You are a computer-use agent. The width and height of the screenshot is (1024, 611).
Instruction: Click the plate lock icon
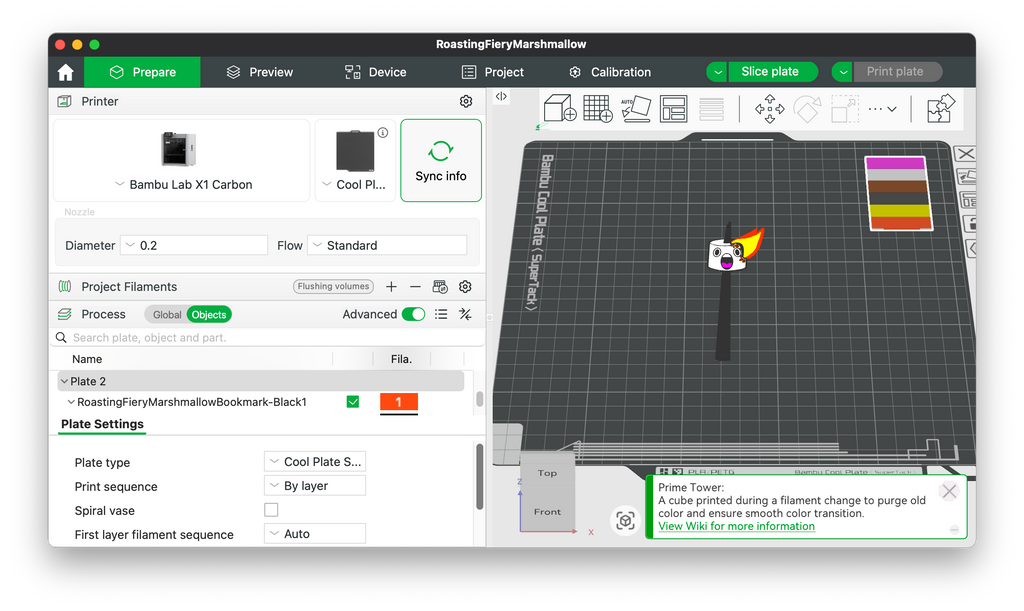click(x=969, y=224)
